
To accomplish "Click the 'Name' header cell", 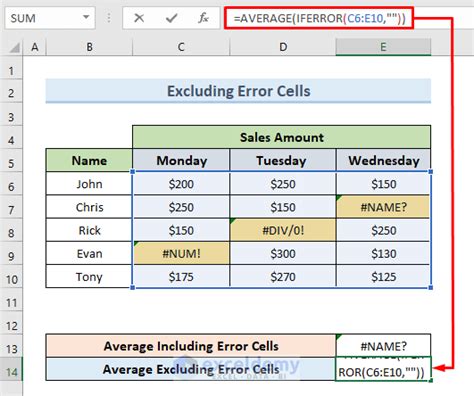I will pos(89,161).
